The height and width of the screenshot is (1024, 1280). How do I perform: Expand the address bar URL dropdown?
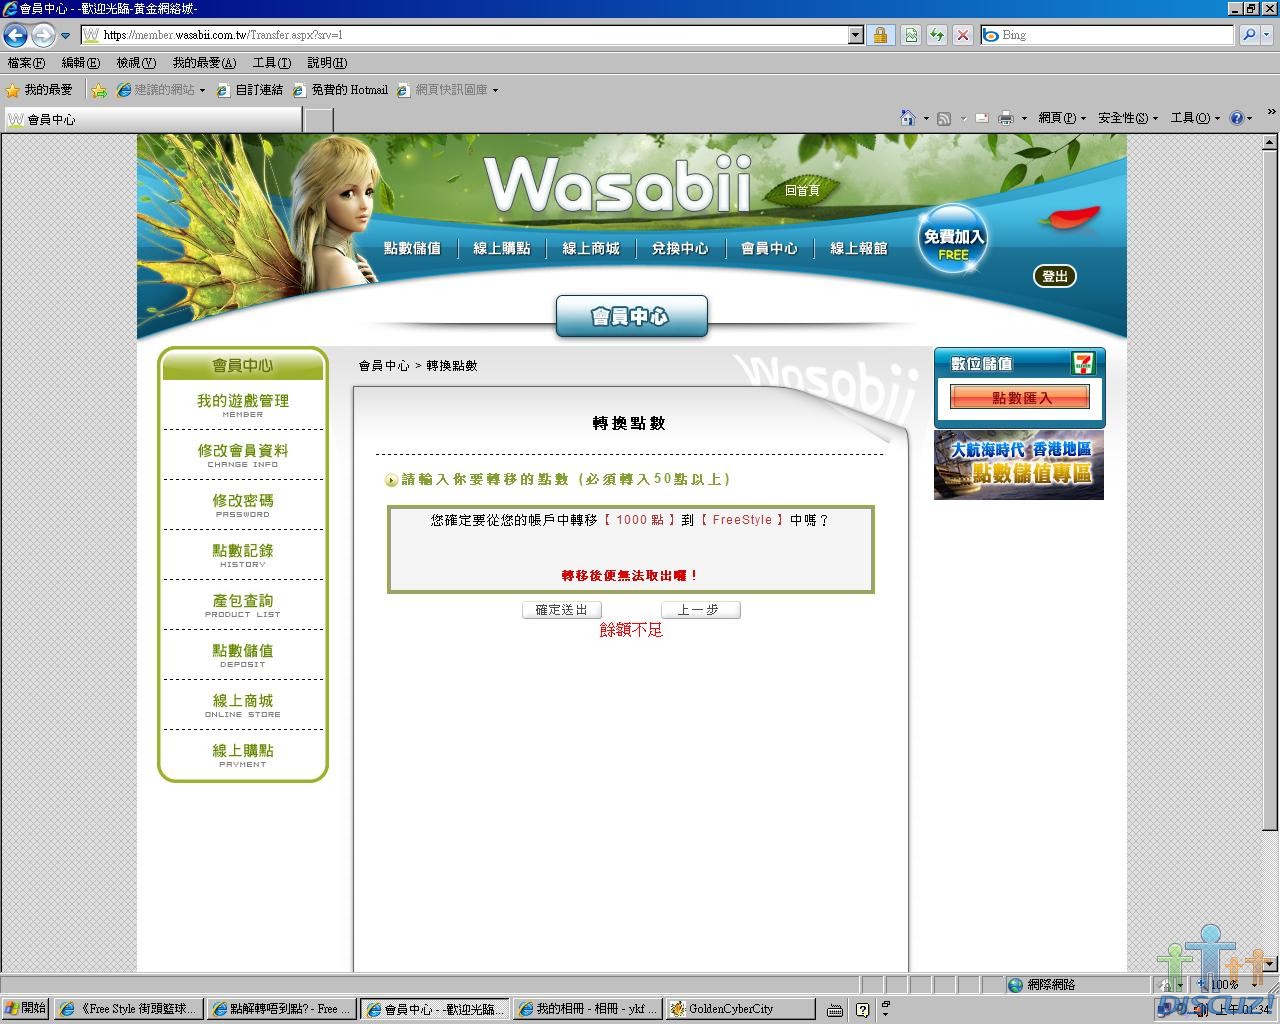[x=855, y=35]
